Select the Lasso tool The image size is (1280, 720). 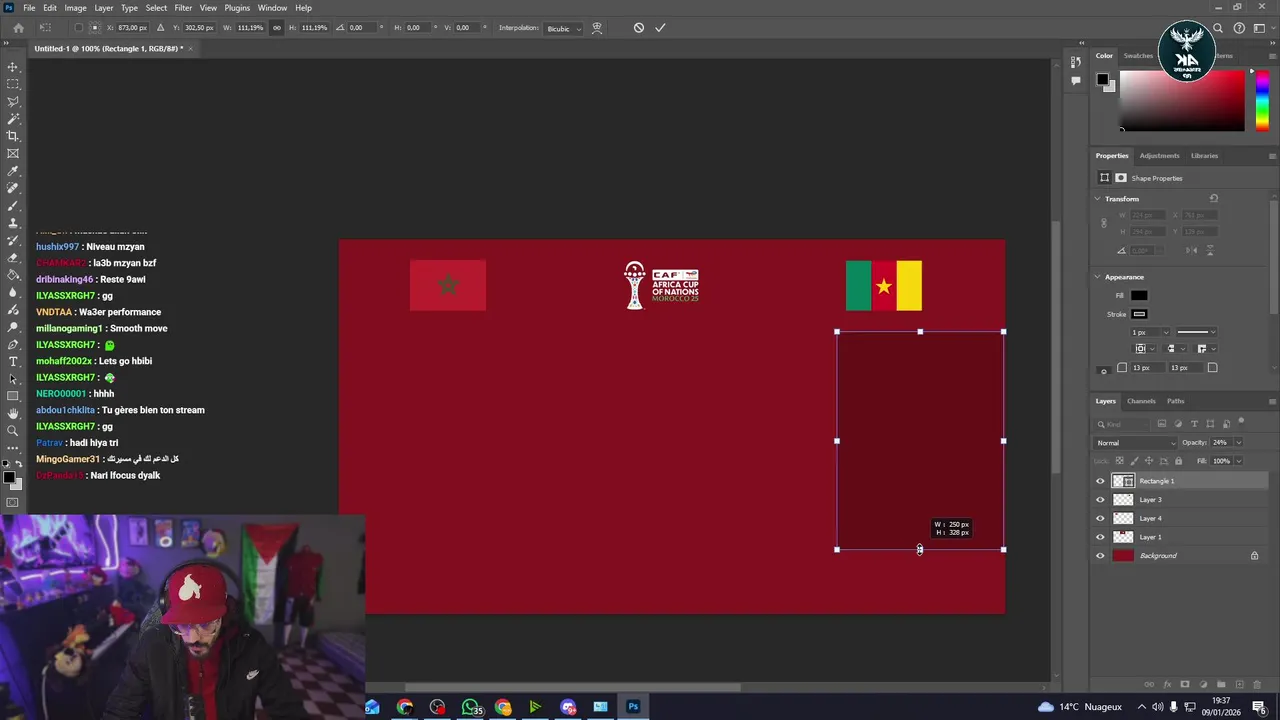[x=13, y=102]
